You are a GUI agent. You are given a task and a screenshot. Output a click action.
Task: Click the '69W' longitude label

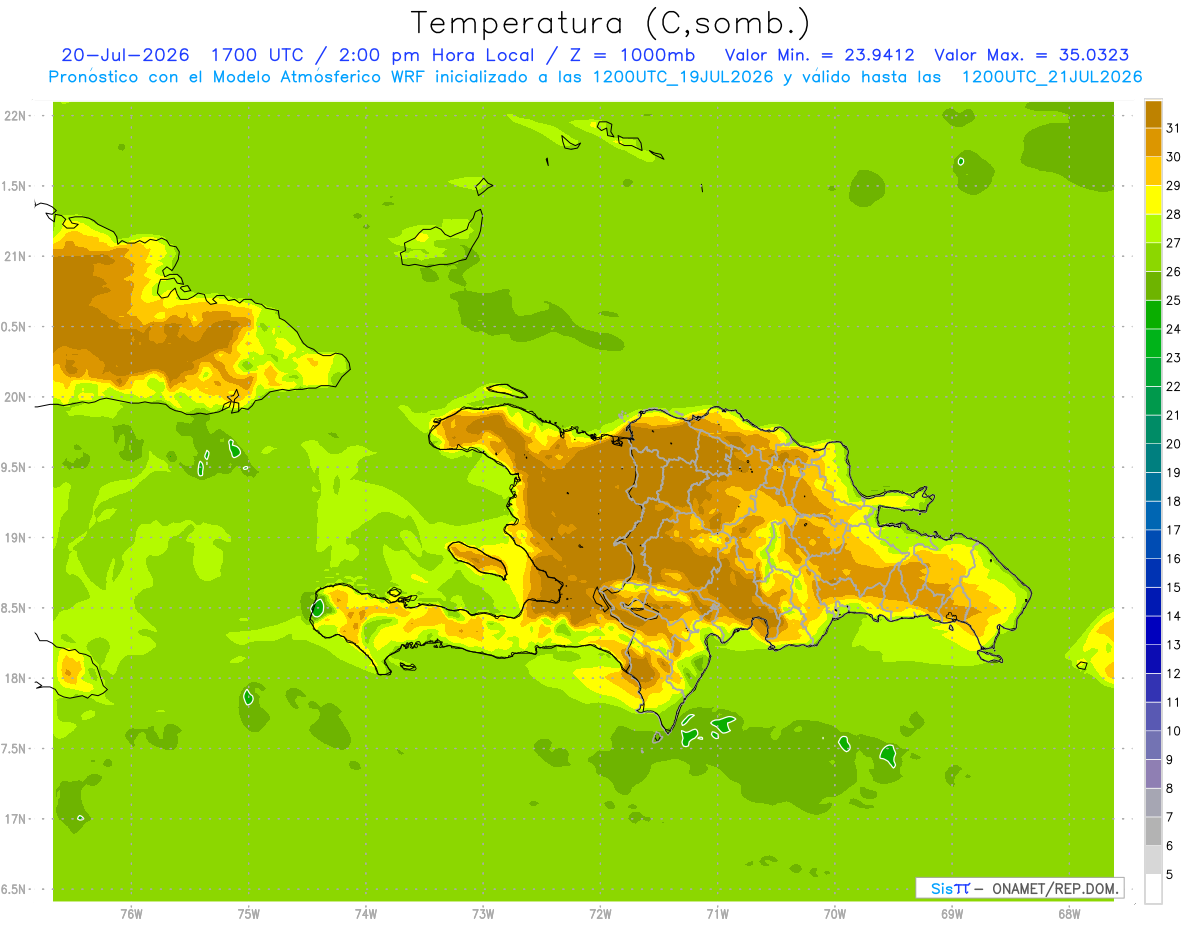click(x=952, y=914)
